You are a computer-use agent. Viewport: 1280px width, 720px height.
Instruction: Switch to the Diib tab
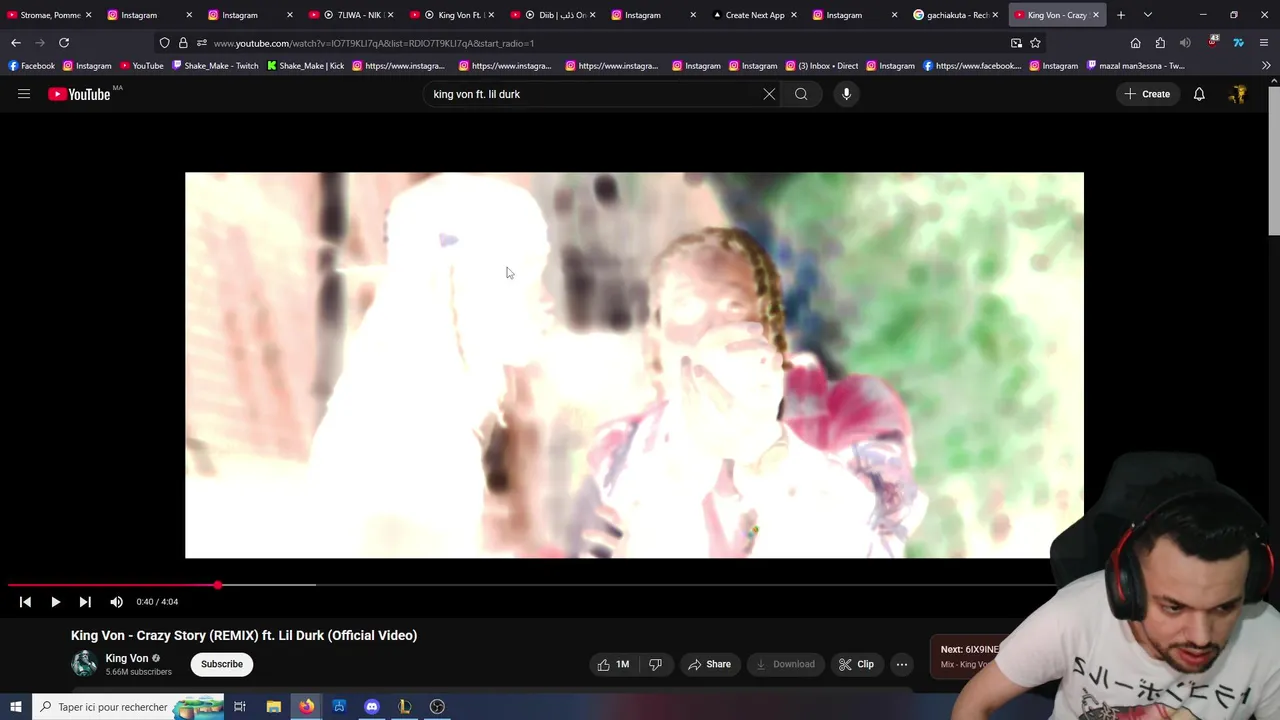553,15
